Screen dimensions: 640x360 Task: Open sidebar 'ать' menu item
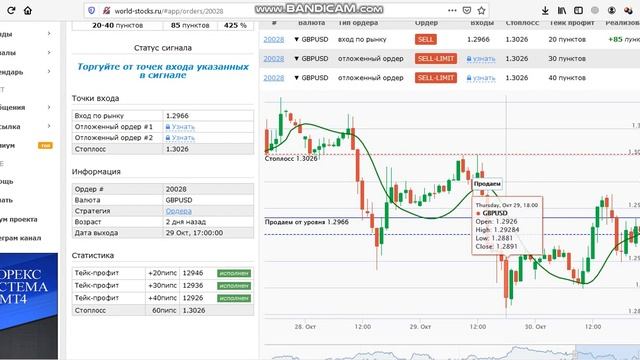(7, 200)
